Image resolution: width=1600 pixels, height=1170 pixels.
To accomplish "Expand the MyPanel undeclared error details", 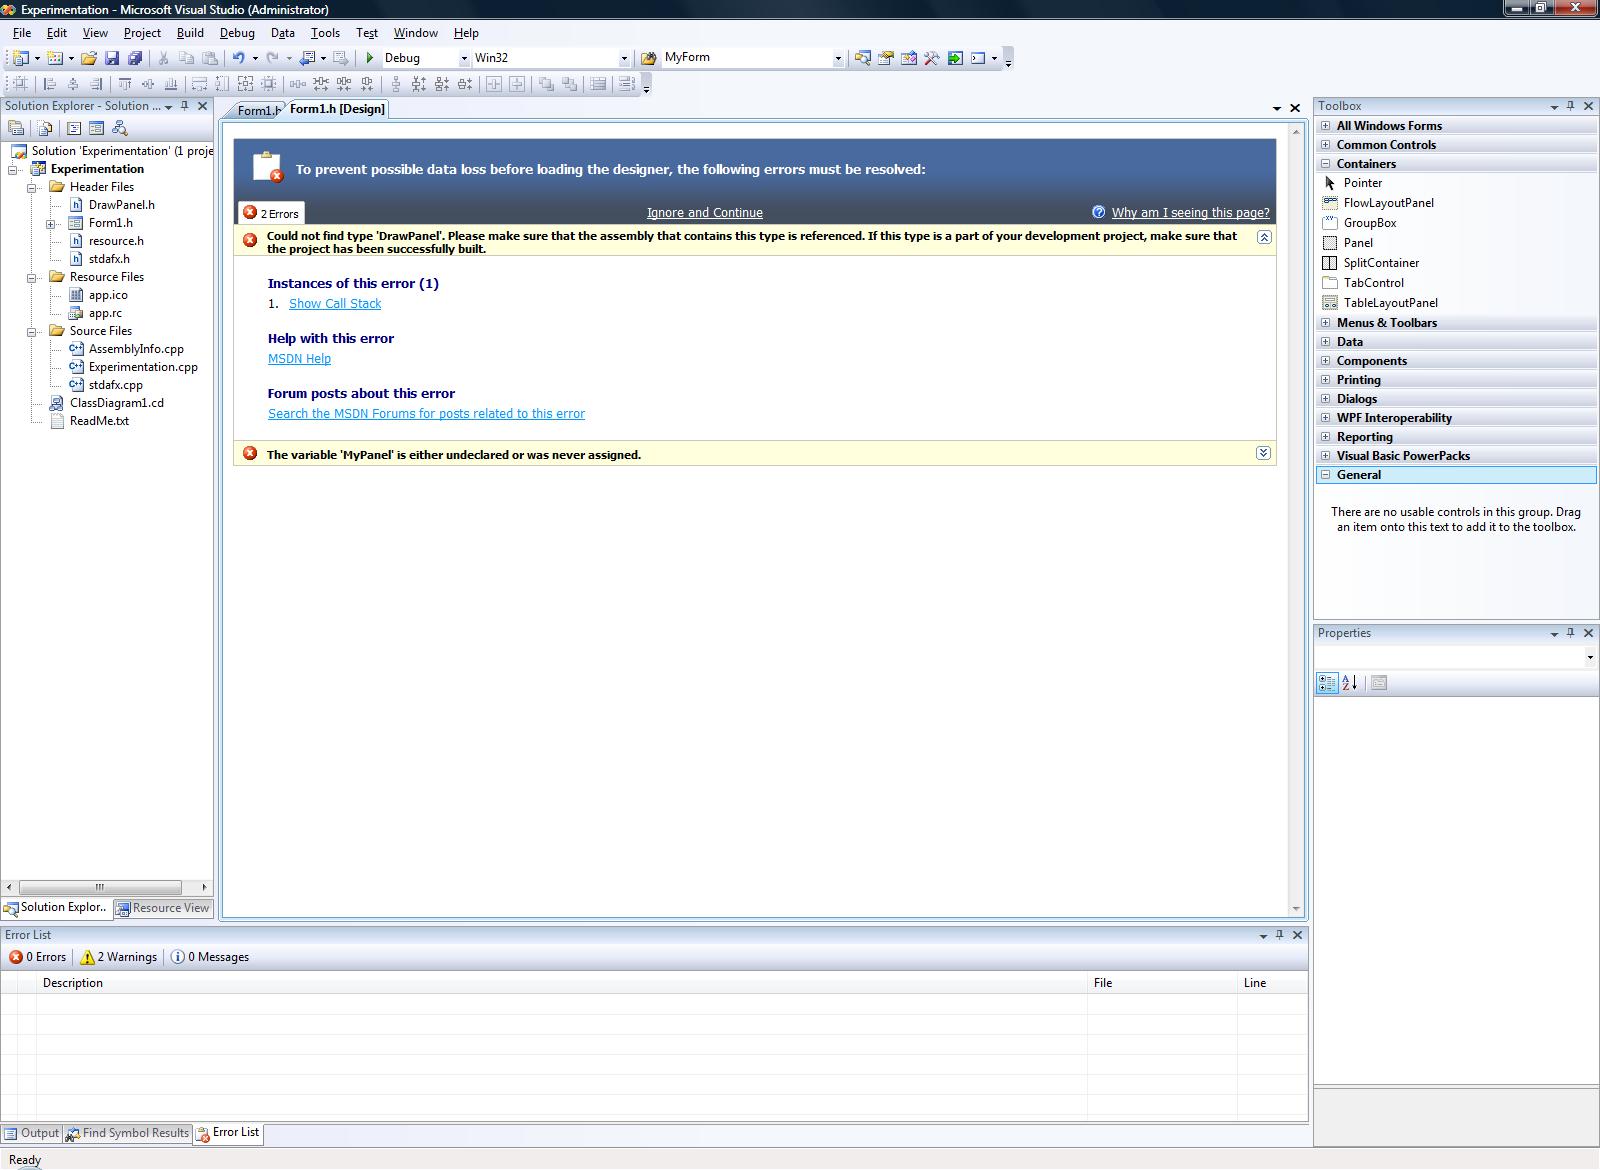I will 1263,453.
